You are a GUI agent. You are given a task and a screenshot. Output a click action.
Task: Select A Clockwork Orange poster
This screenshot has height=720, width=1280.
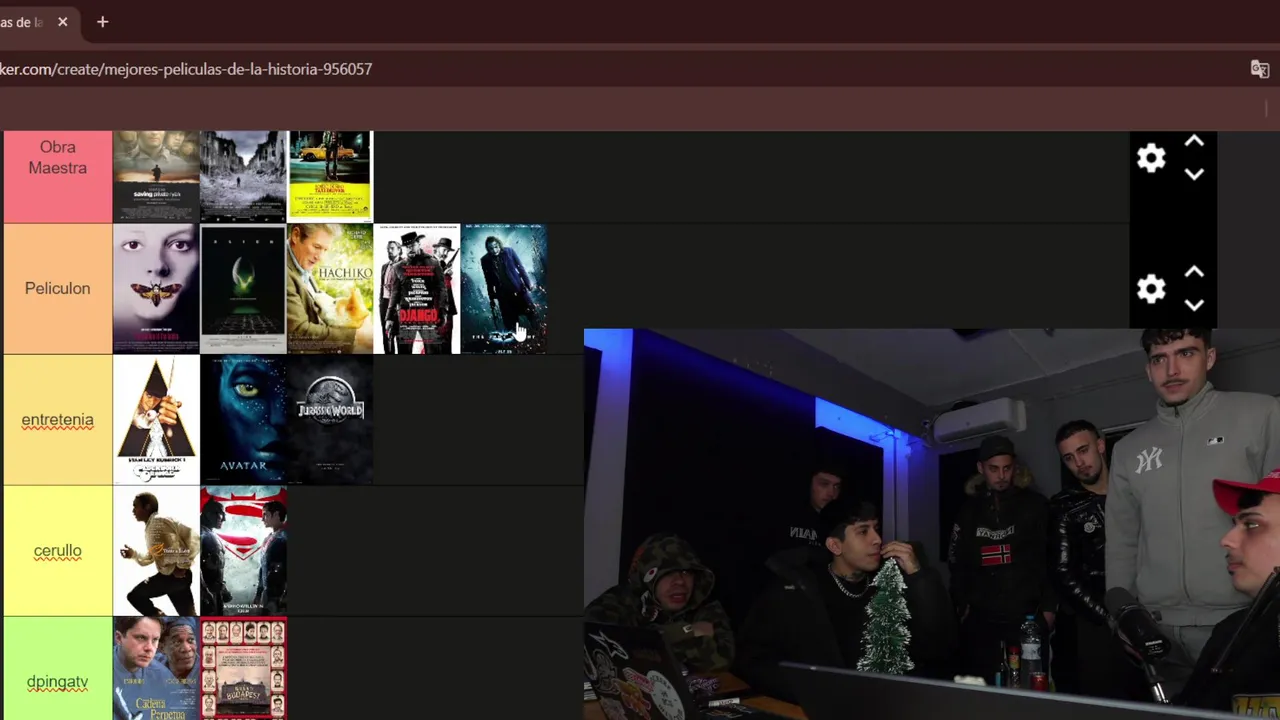point(156,420)
